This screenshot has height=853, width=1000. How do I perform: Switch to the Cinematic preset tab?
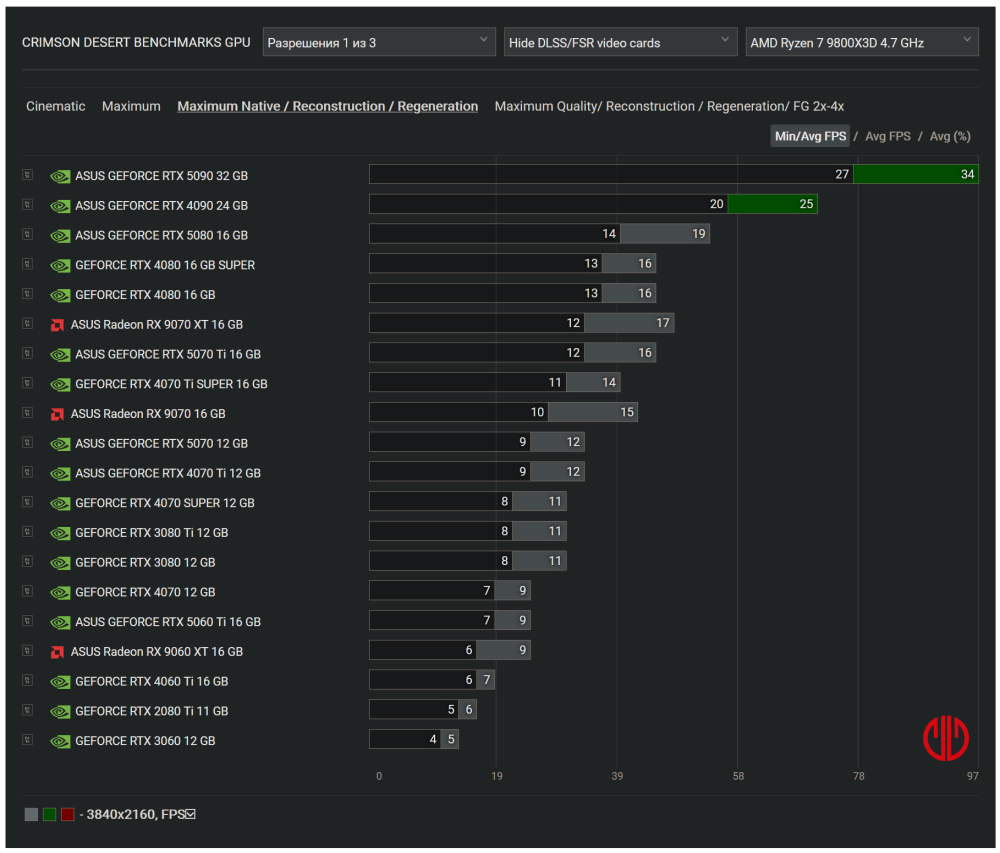point(56,106)
